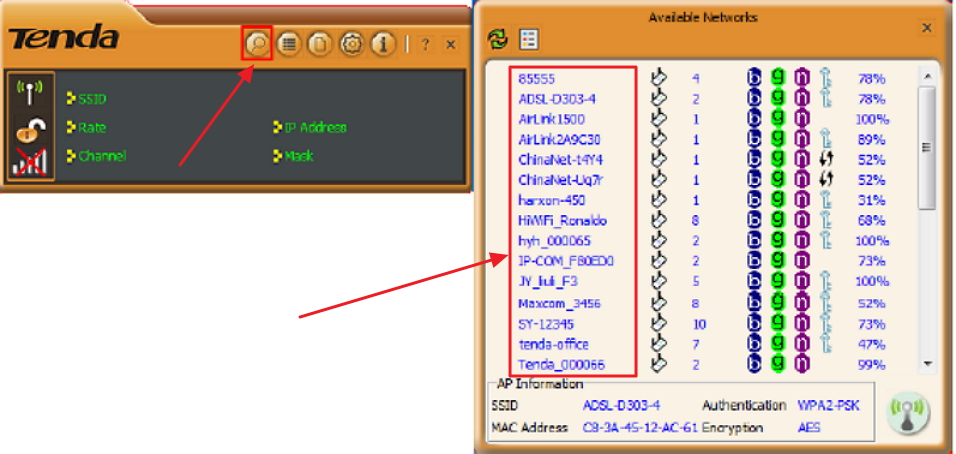Click the 802.11g icon on HiWiFi_Ronaldo row
This screenshot has height=454, width=956.
tap(778, 220)
